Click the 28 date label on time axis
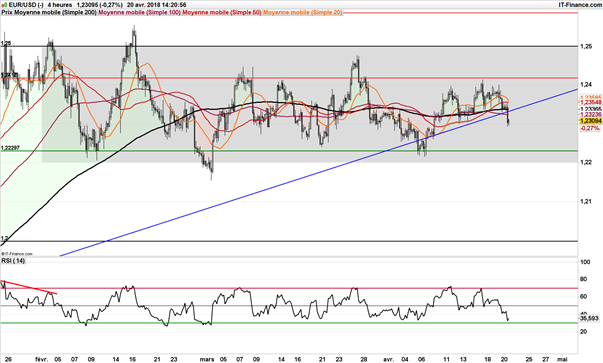 365,360
